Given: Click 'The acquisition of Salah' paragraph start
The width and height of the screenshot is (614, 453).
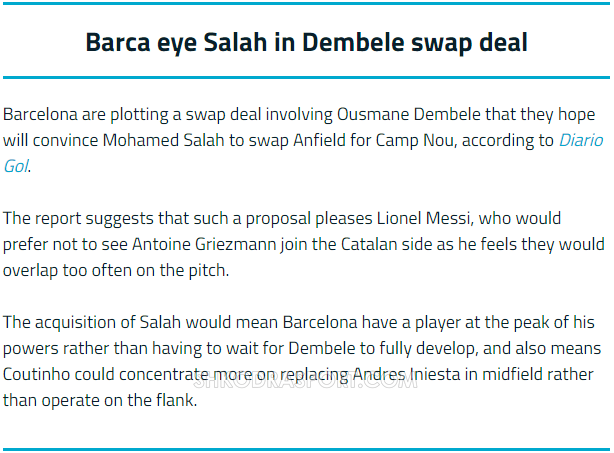Looking at the screenshot, I should (x=92, y=322).
